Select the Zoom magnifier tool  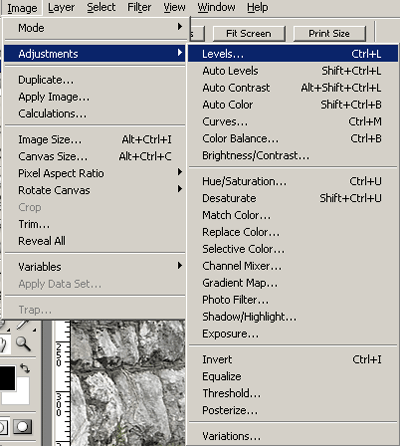tap(23, 344)
